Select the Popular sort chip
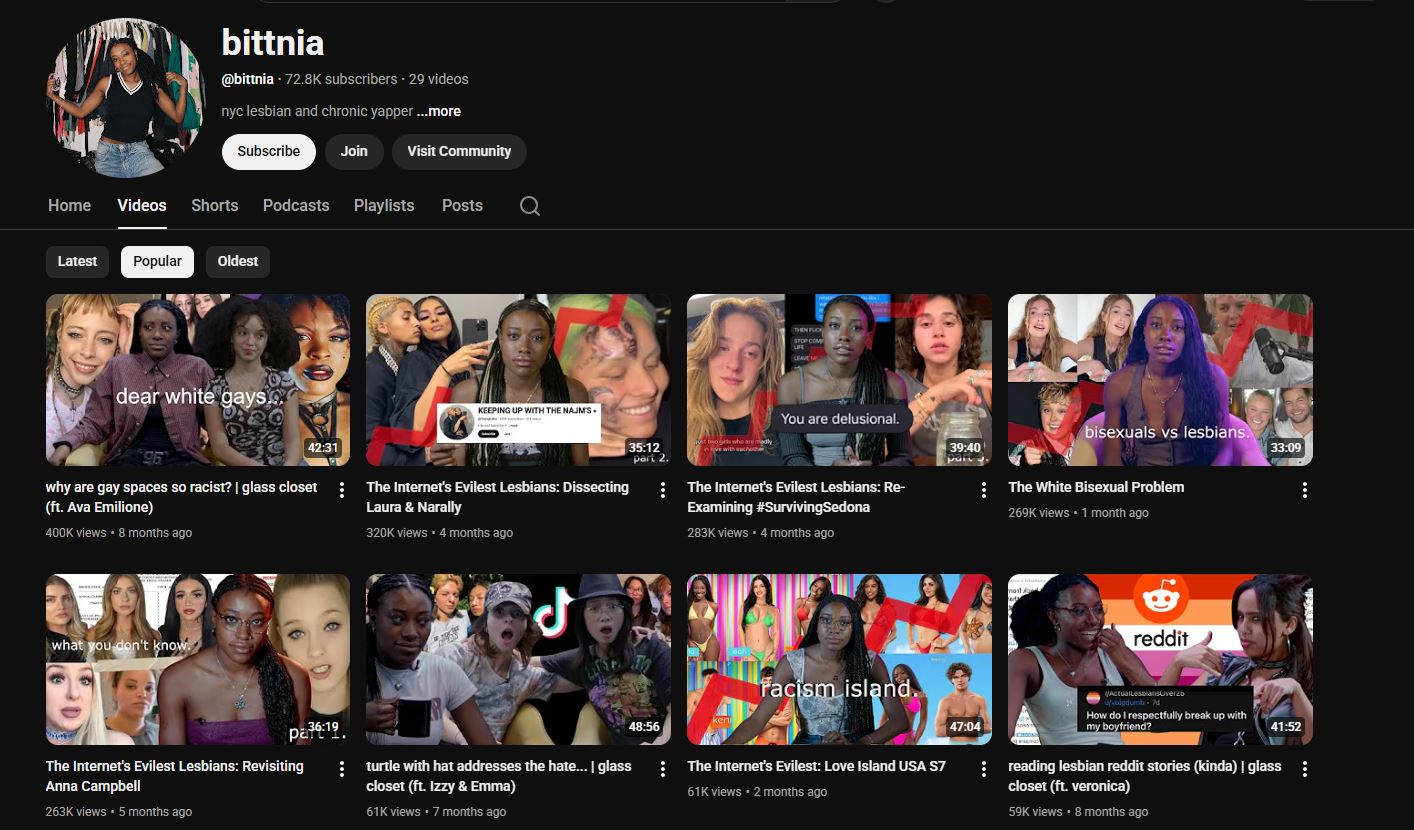1414x830 pixels. pos(158,261)
